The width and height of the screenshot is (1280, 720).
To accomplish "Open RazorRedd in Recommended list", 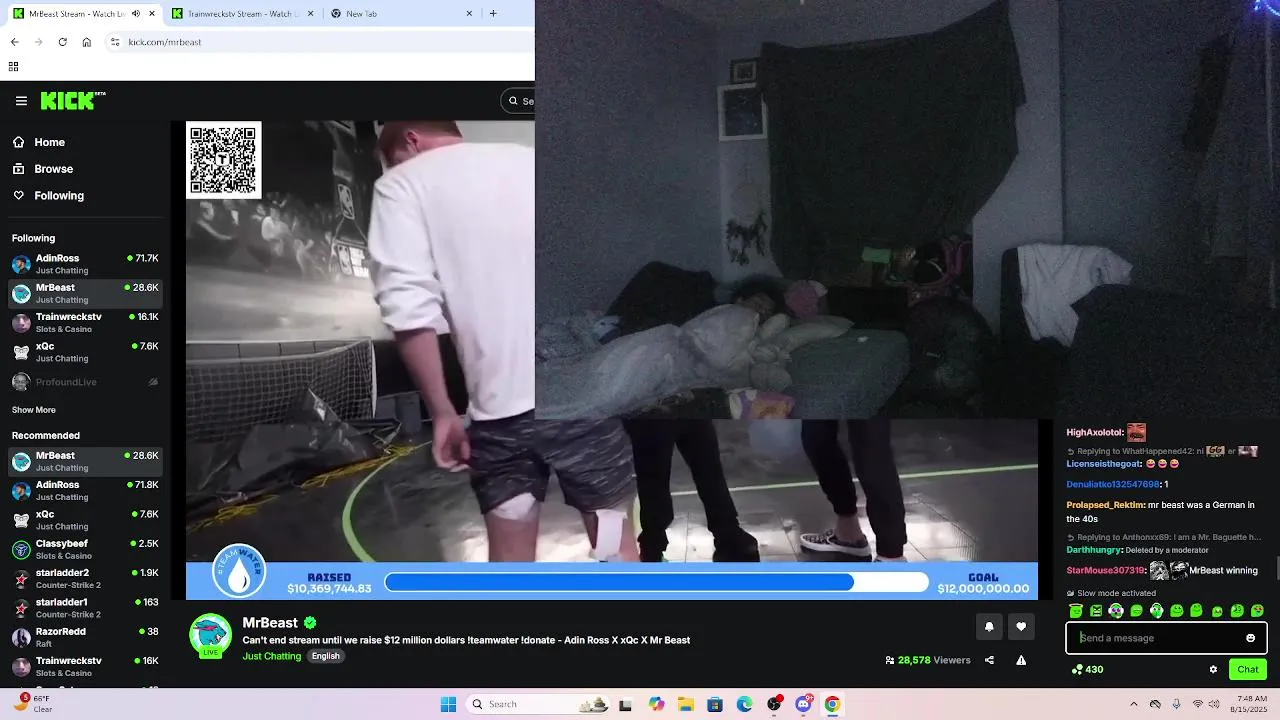I will point(86,637).
